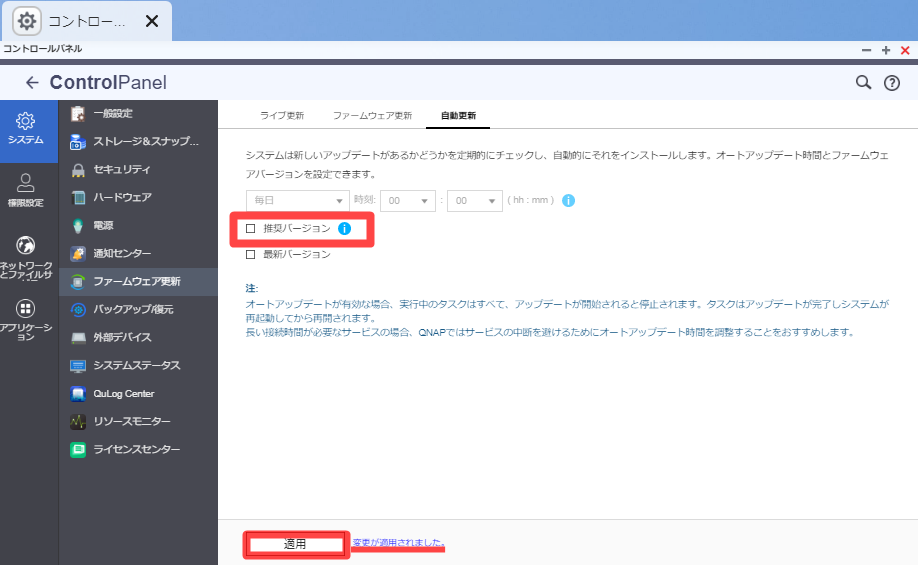Switch to the ライブ更新 tab
Image resolution: width=918 pixels, height=565 pixels.
click(282, 115)
